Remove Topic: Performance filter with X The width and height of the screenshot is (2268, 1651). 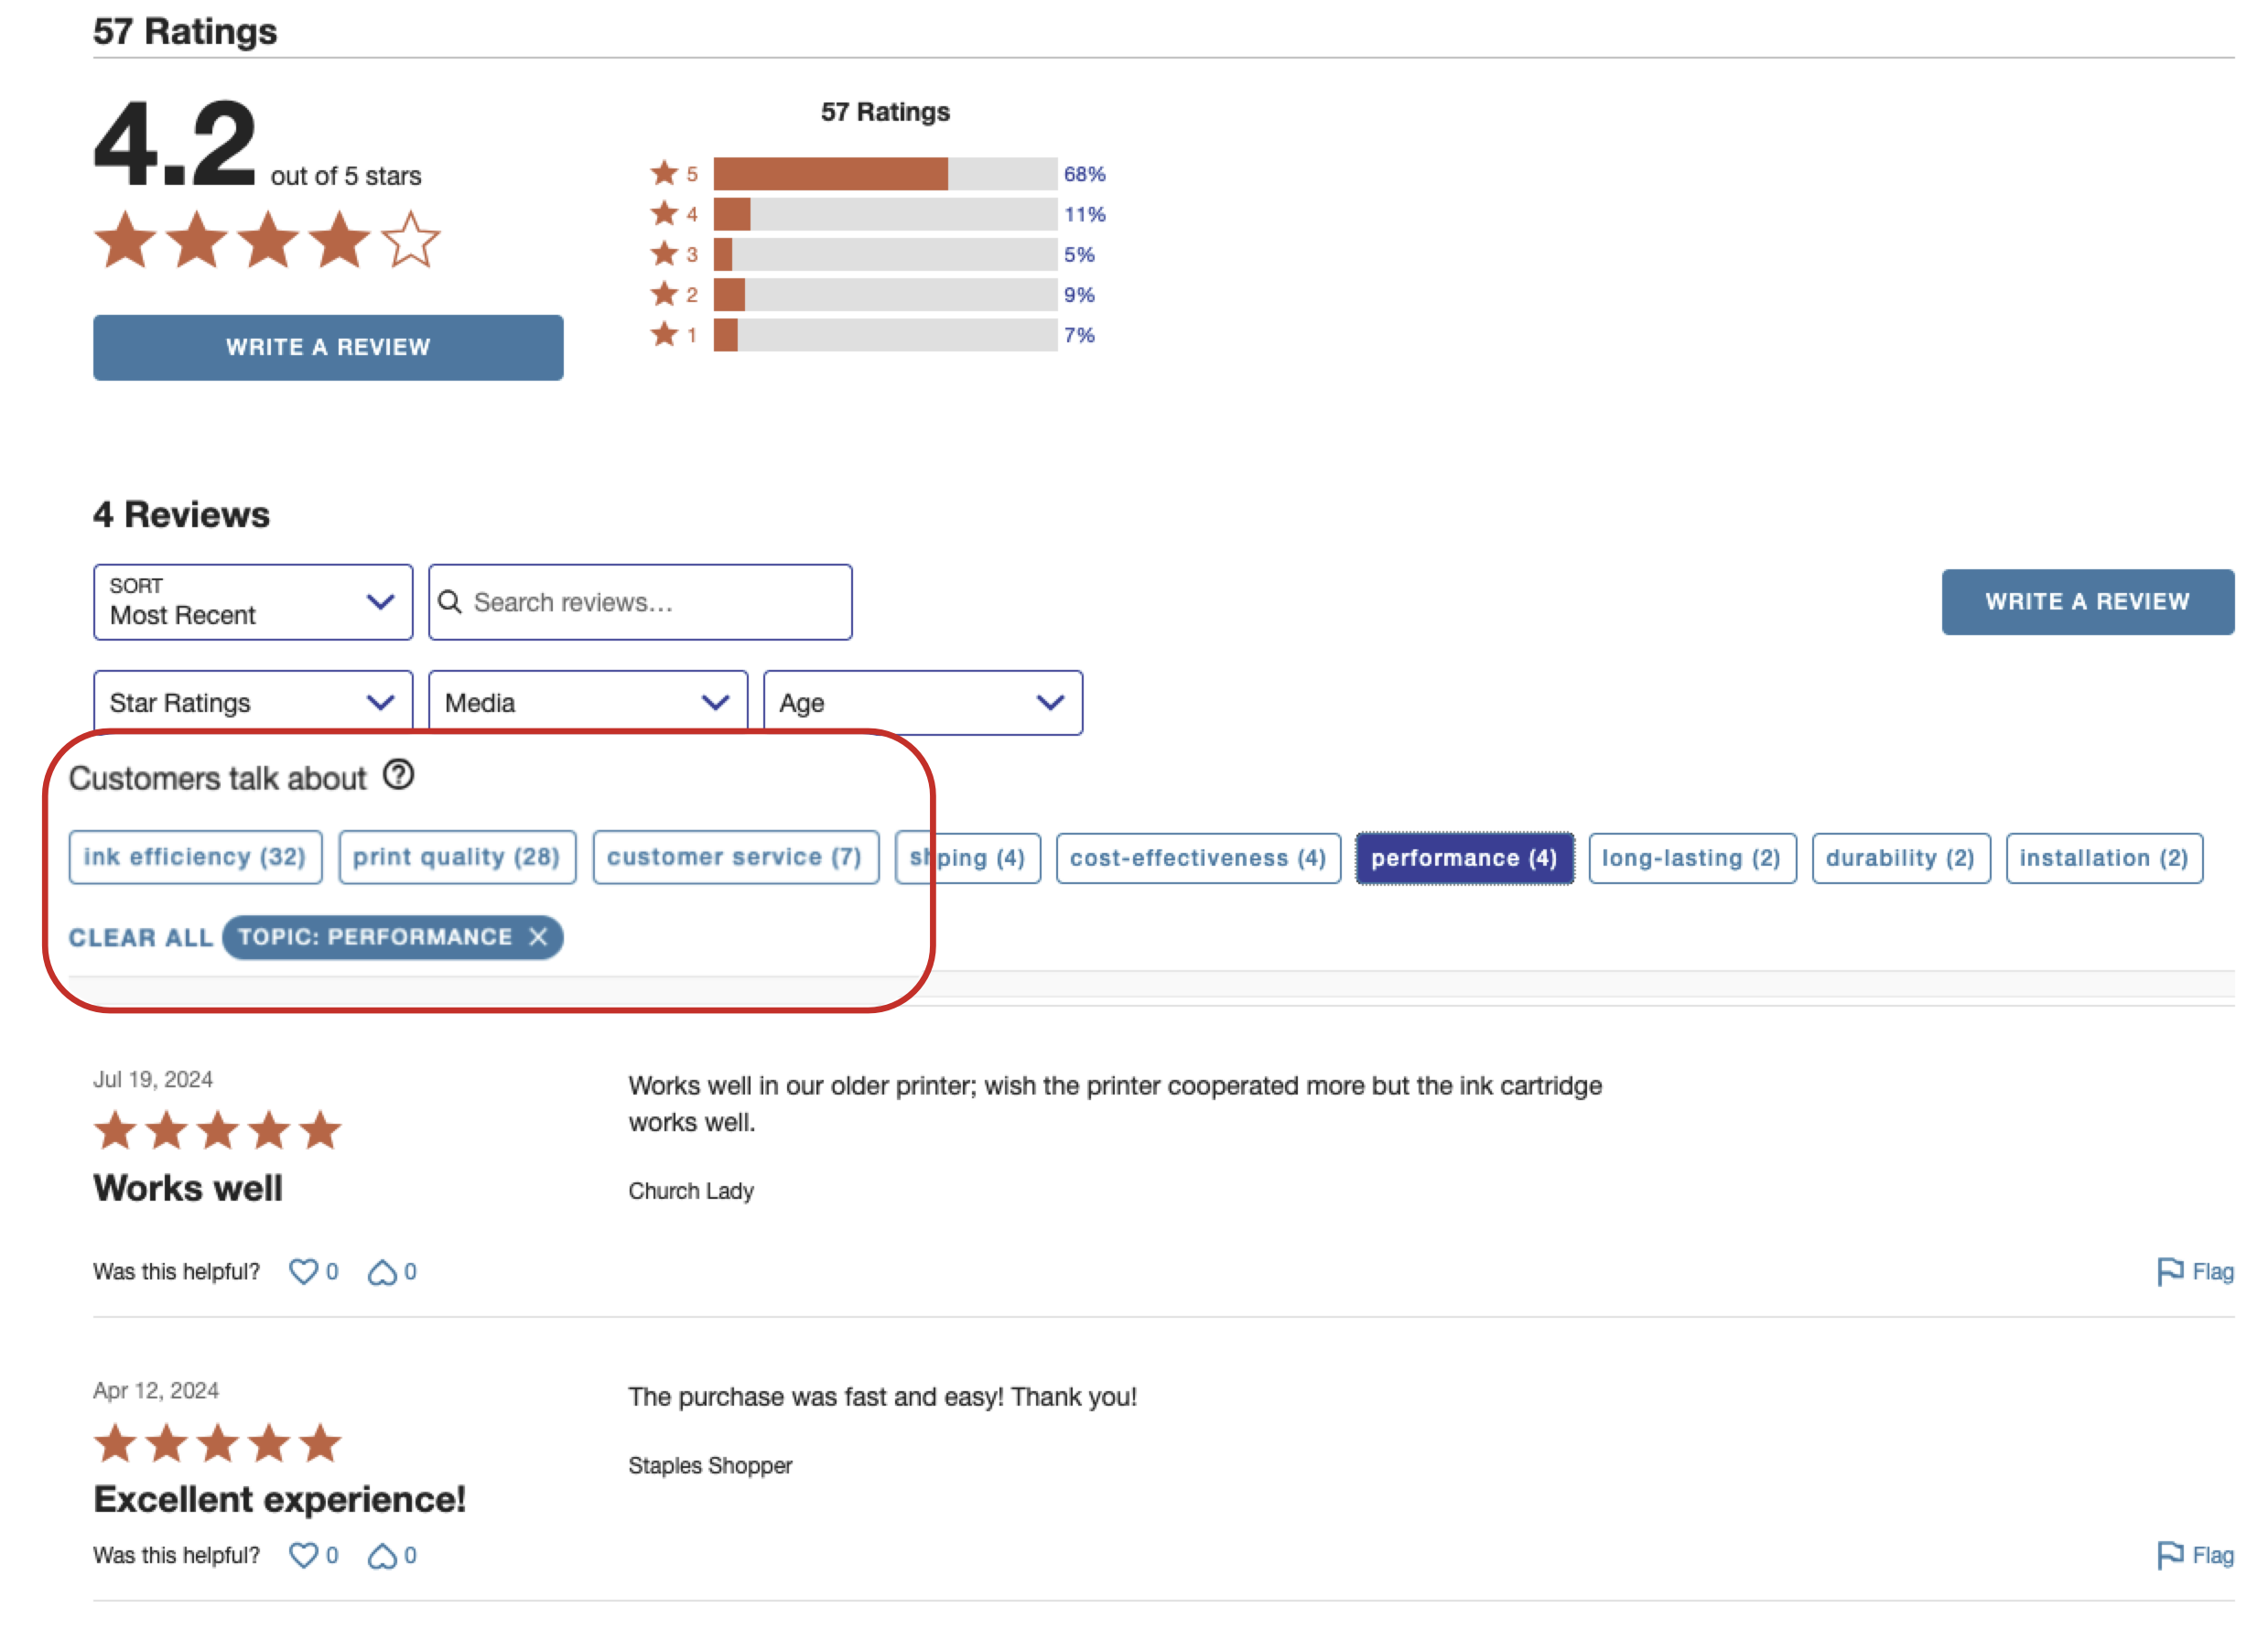coord(538,937)
